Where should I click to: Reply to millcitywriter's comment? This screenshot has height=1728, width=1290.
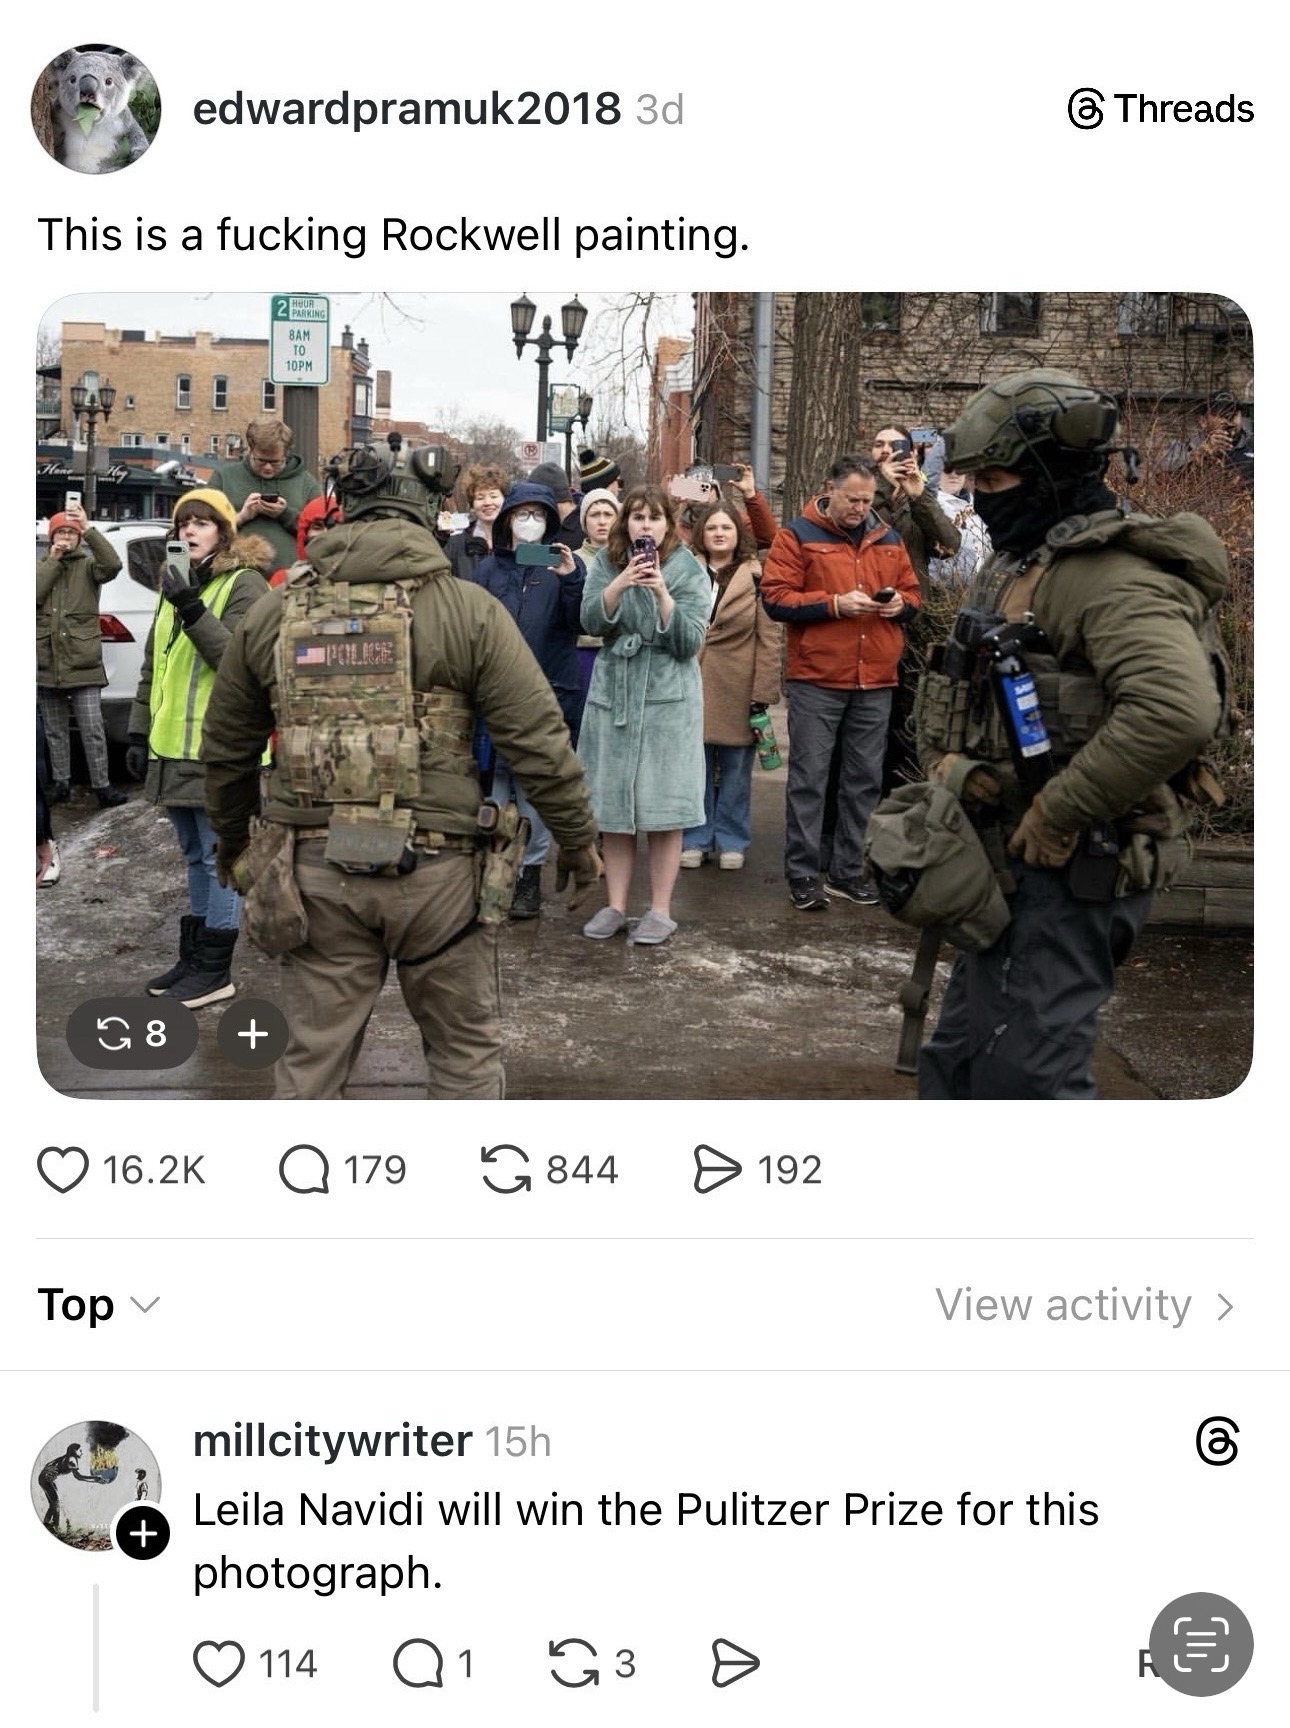418,1663
